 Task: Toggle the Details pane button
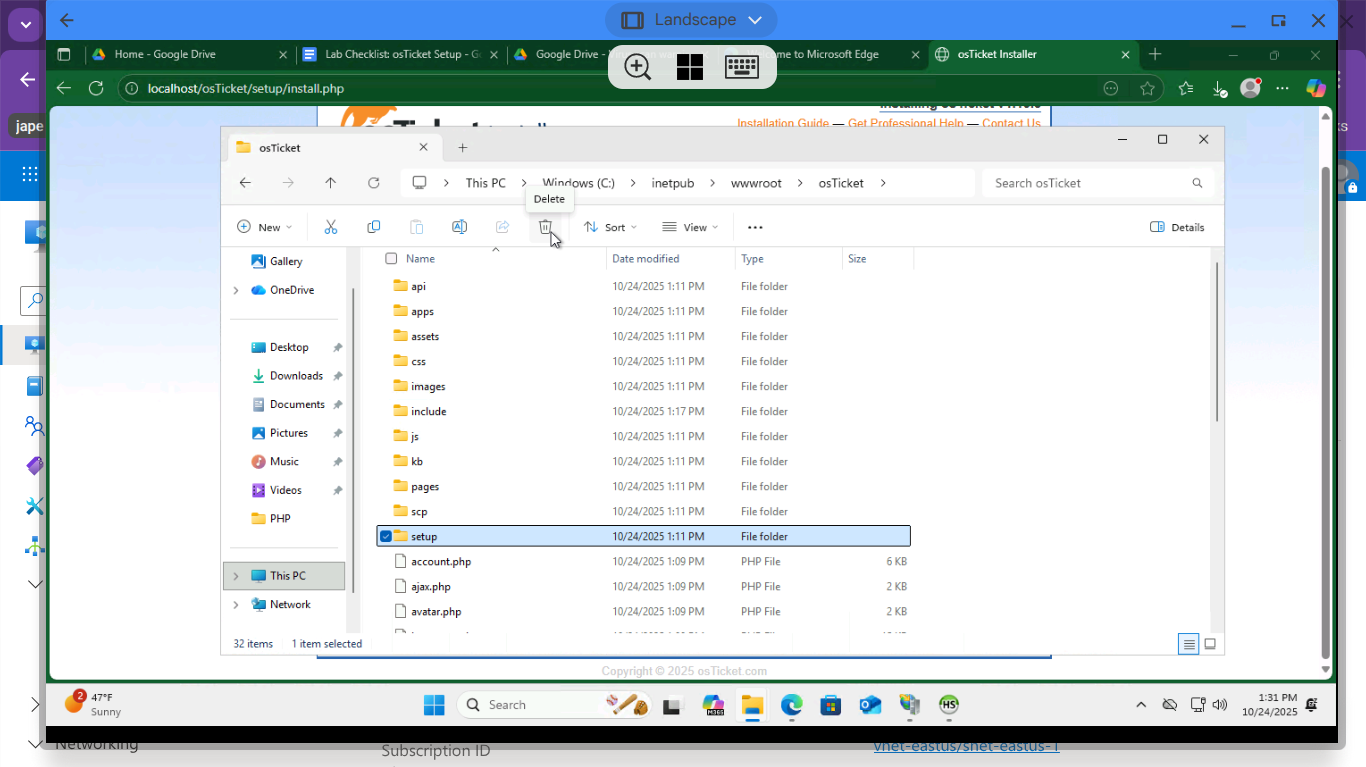[x=1177, y=227]
